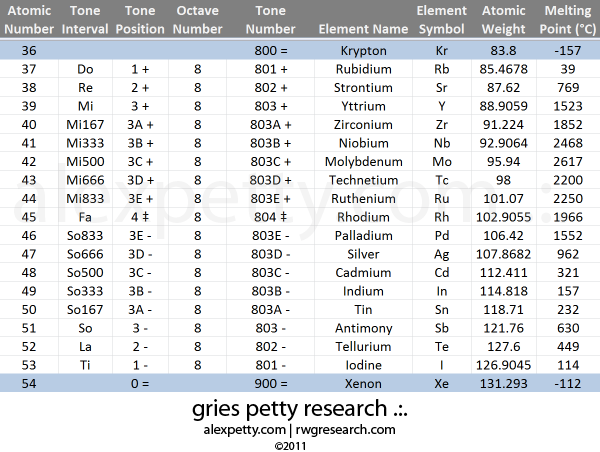Screen dimensions: 600x452
Task: Click the Element Symbol column header
Action: [442, 20]
